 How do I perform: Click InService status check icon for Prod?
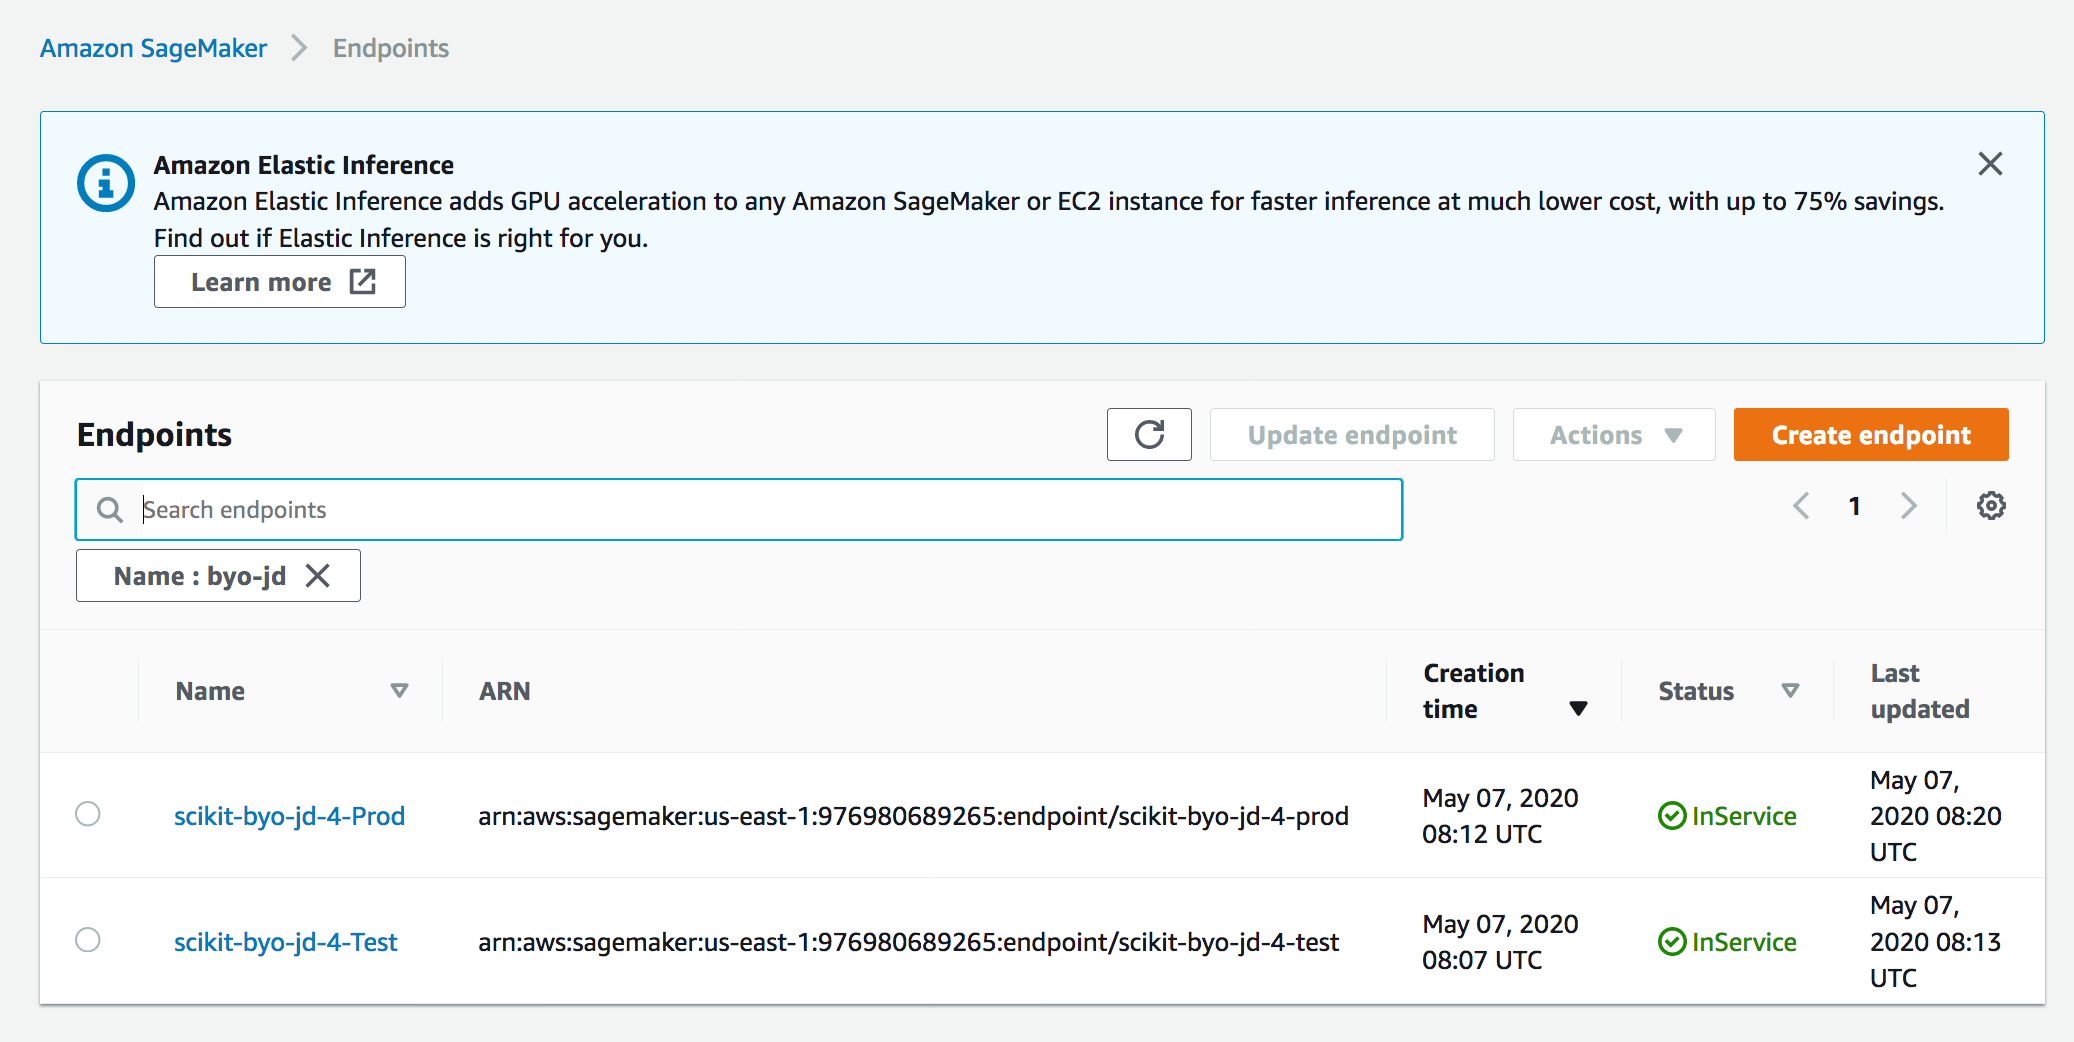click(x=1672, y=816)
